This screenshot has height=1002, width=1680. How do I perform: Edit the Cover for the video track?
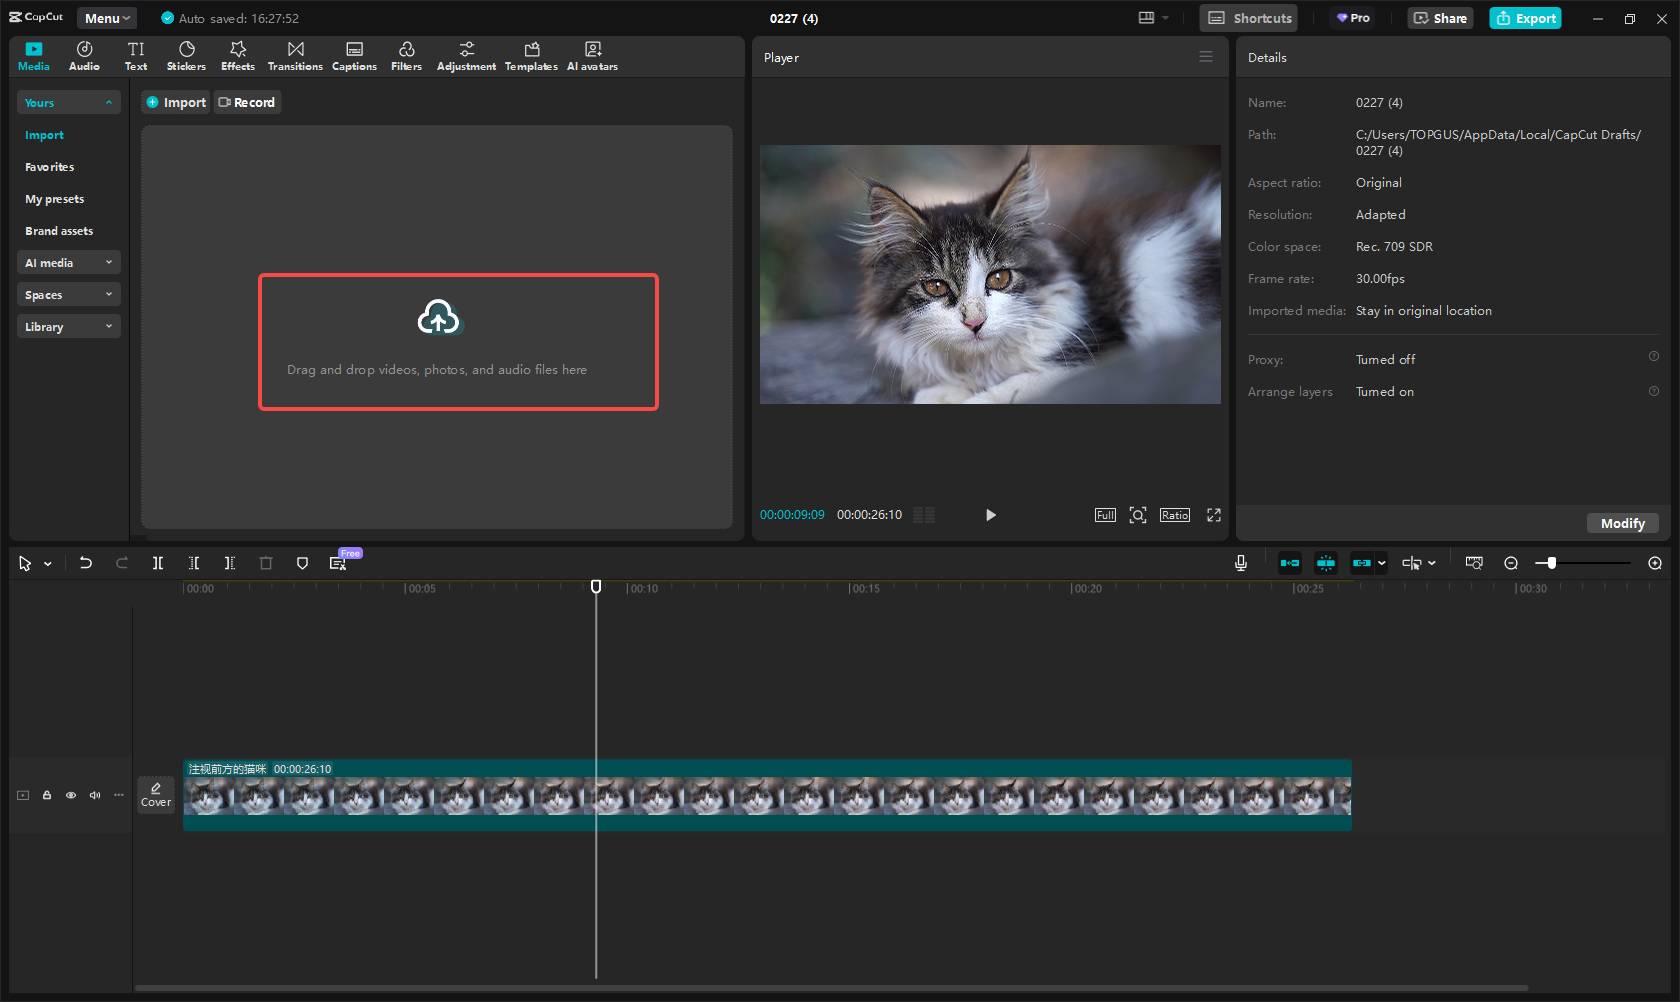point(156,795)
